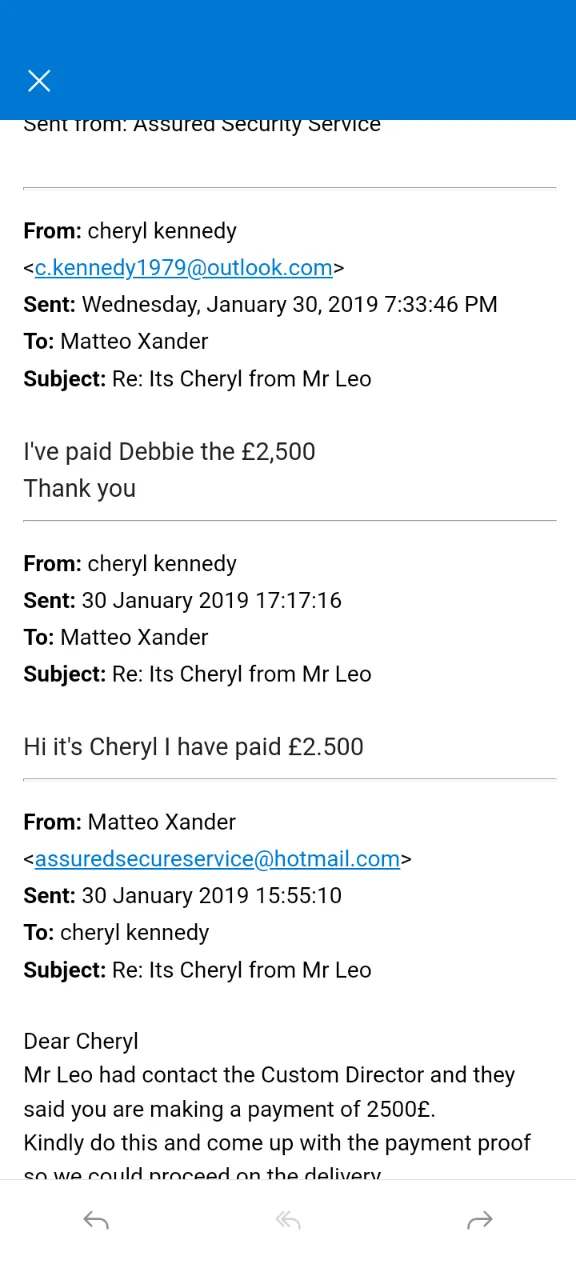576x1280 pixels.
Task: Tap the Wednesday, January 30, 2019 sent date
Action: pos(290,305)
